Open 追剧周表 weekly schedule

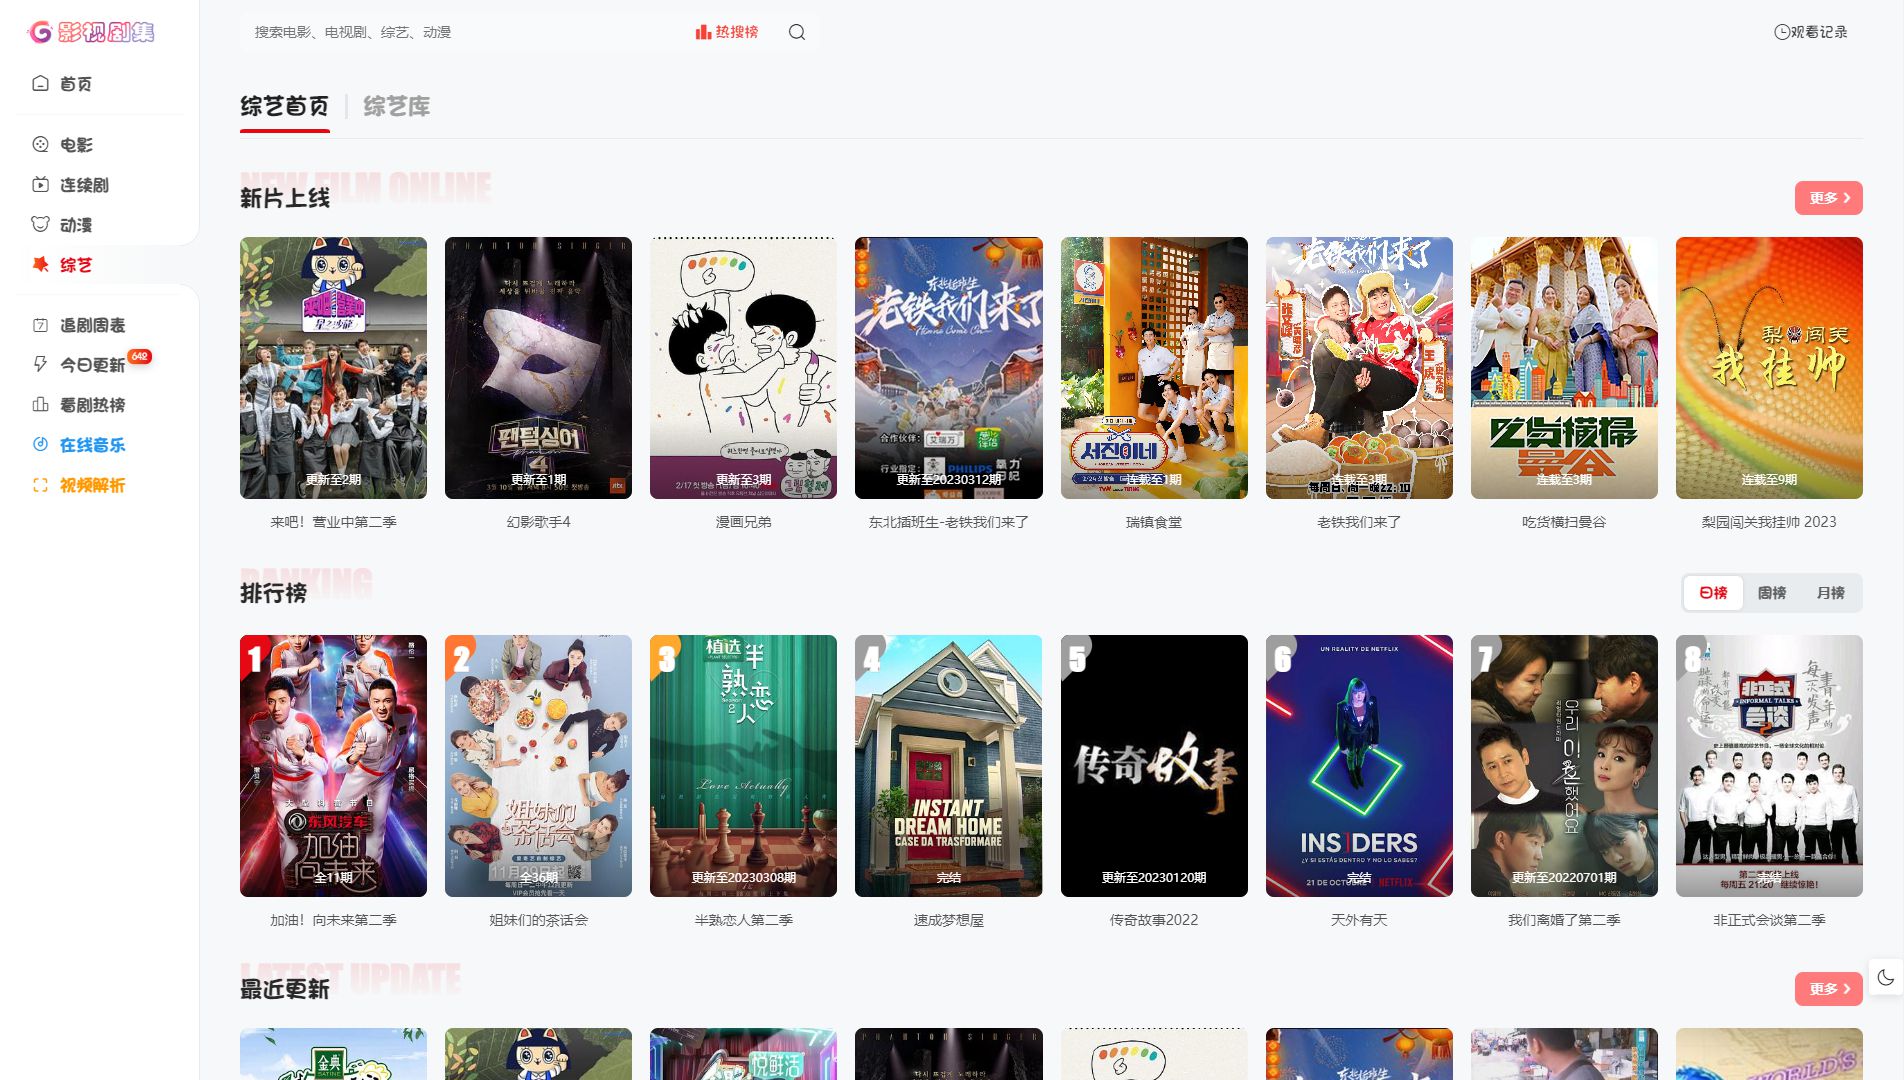[78, 325]
